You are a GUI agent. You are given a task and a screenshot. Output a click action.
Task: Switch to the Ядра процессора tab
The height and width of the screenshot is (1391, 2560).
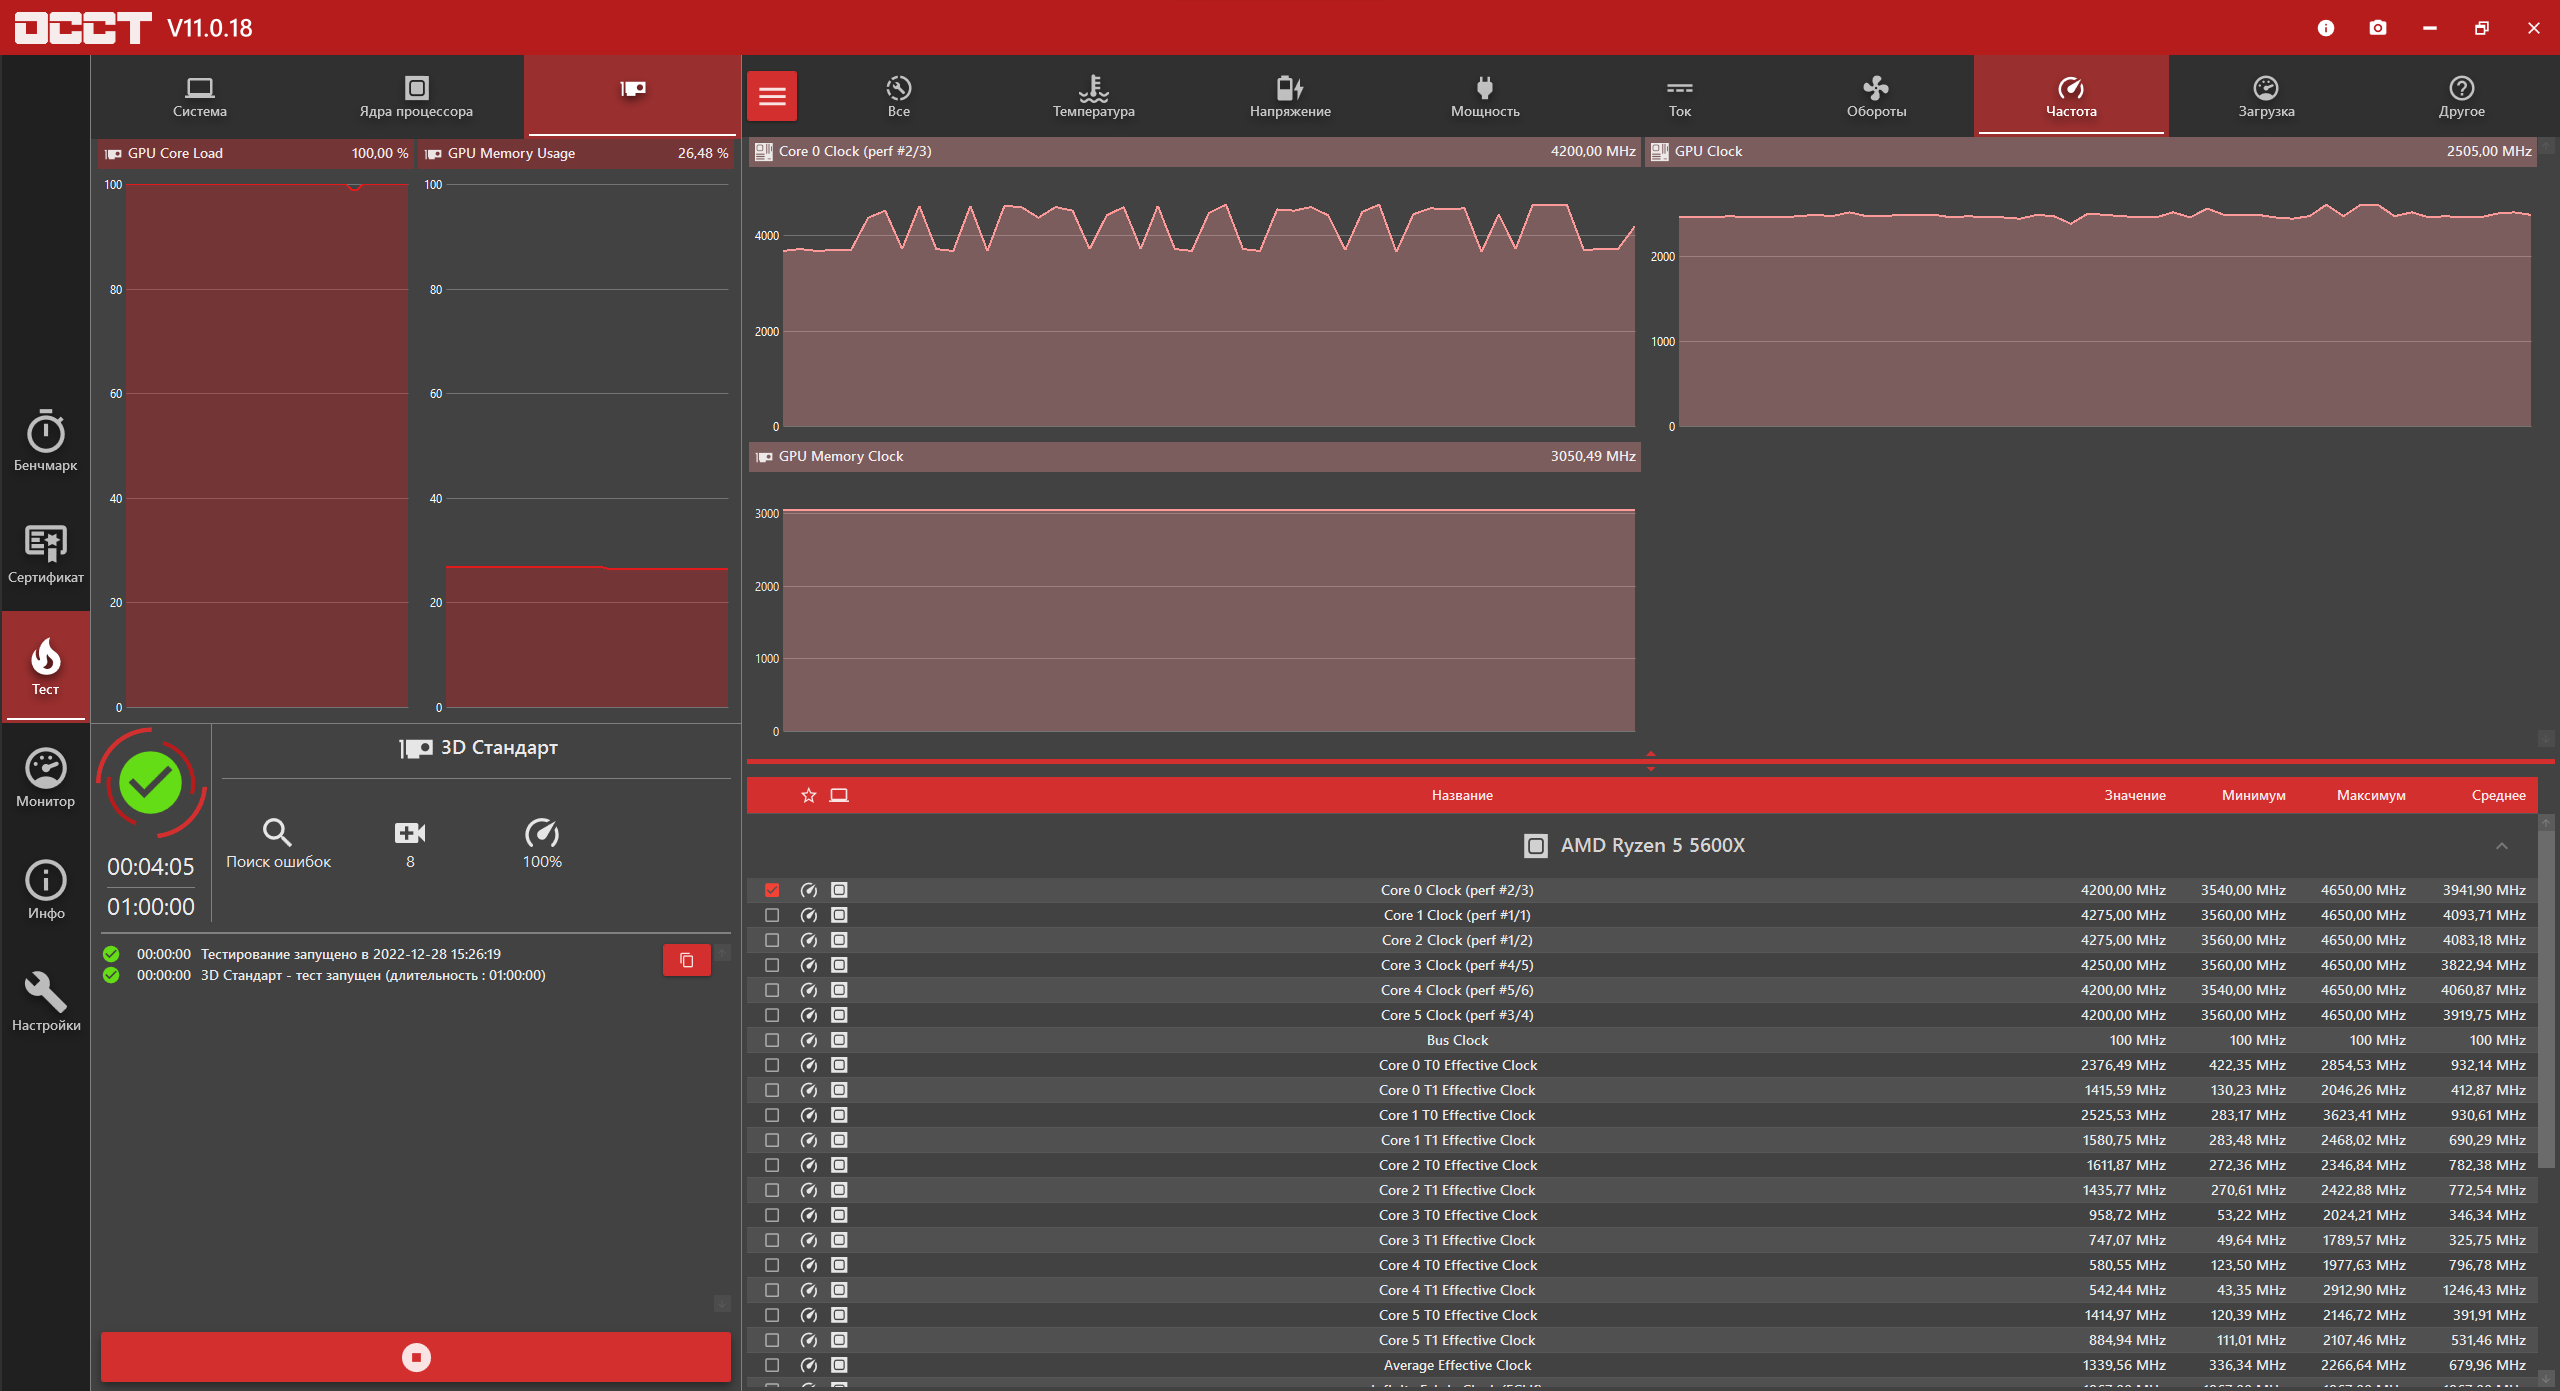point(416,96)
